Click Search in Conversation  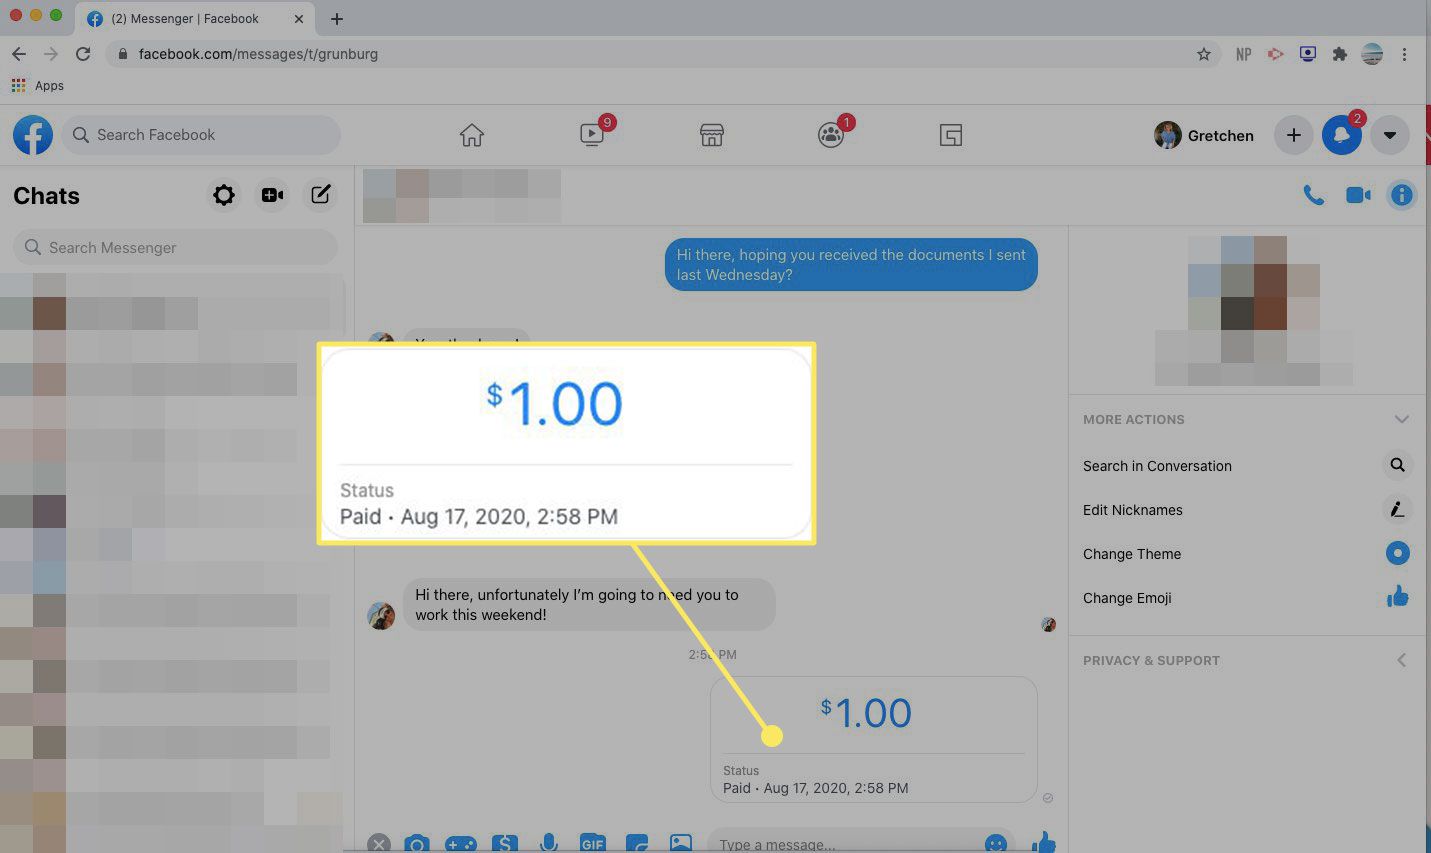(1157, 466)
